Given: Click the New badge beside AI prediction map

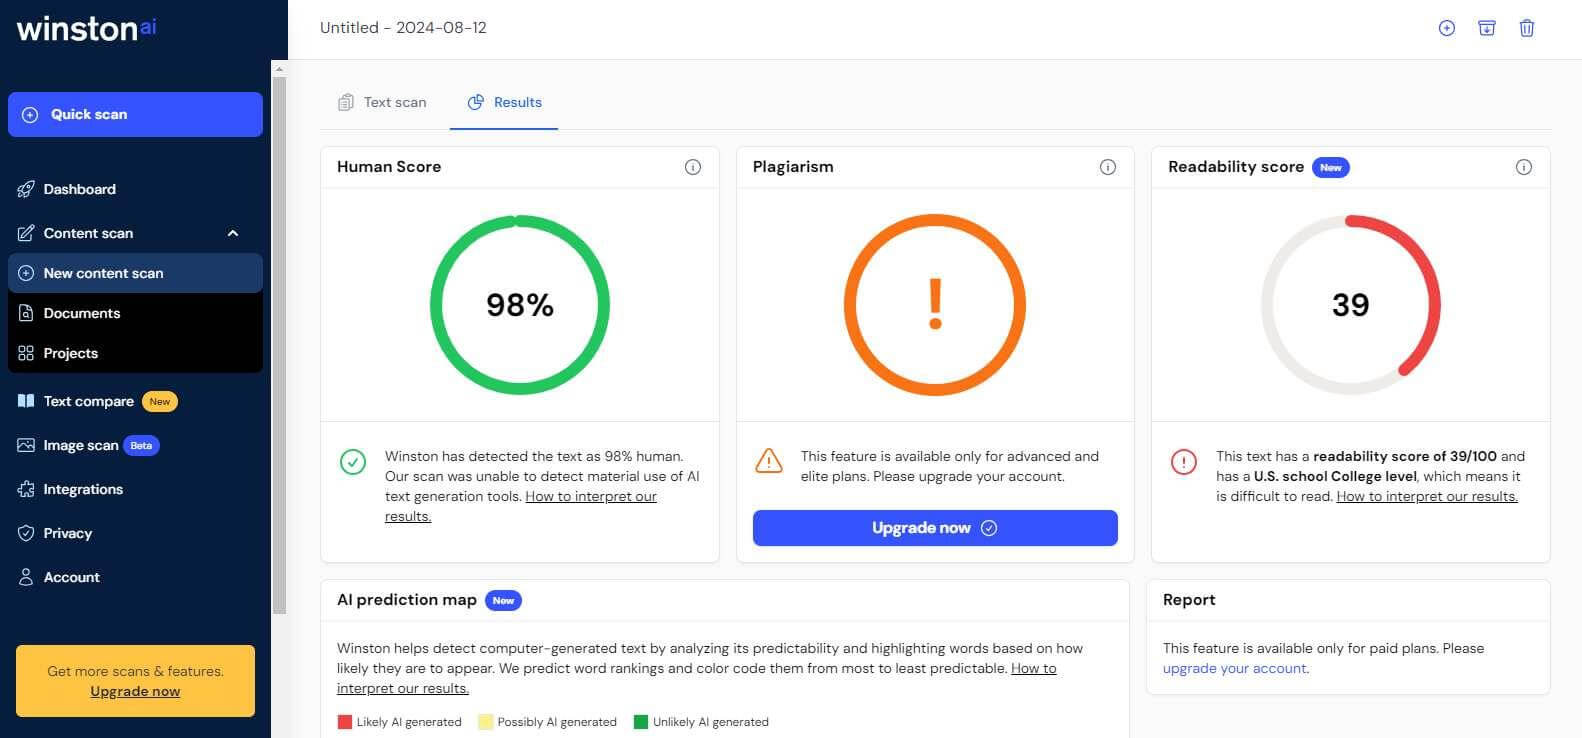Looking at the screenshot, I should point(503,600).
